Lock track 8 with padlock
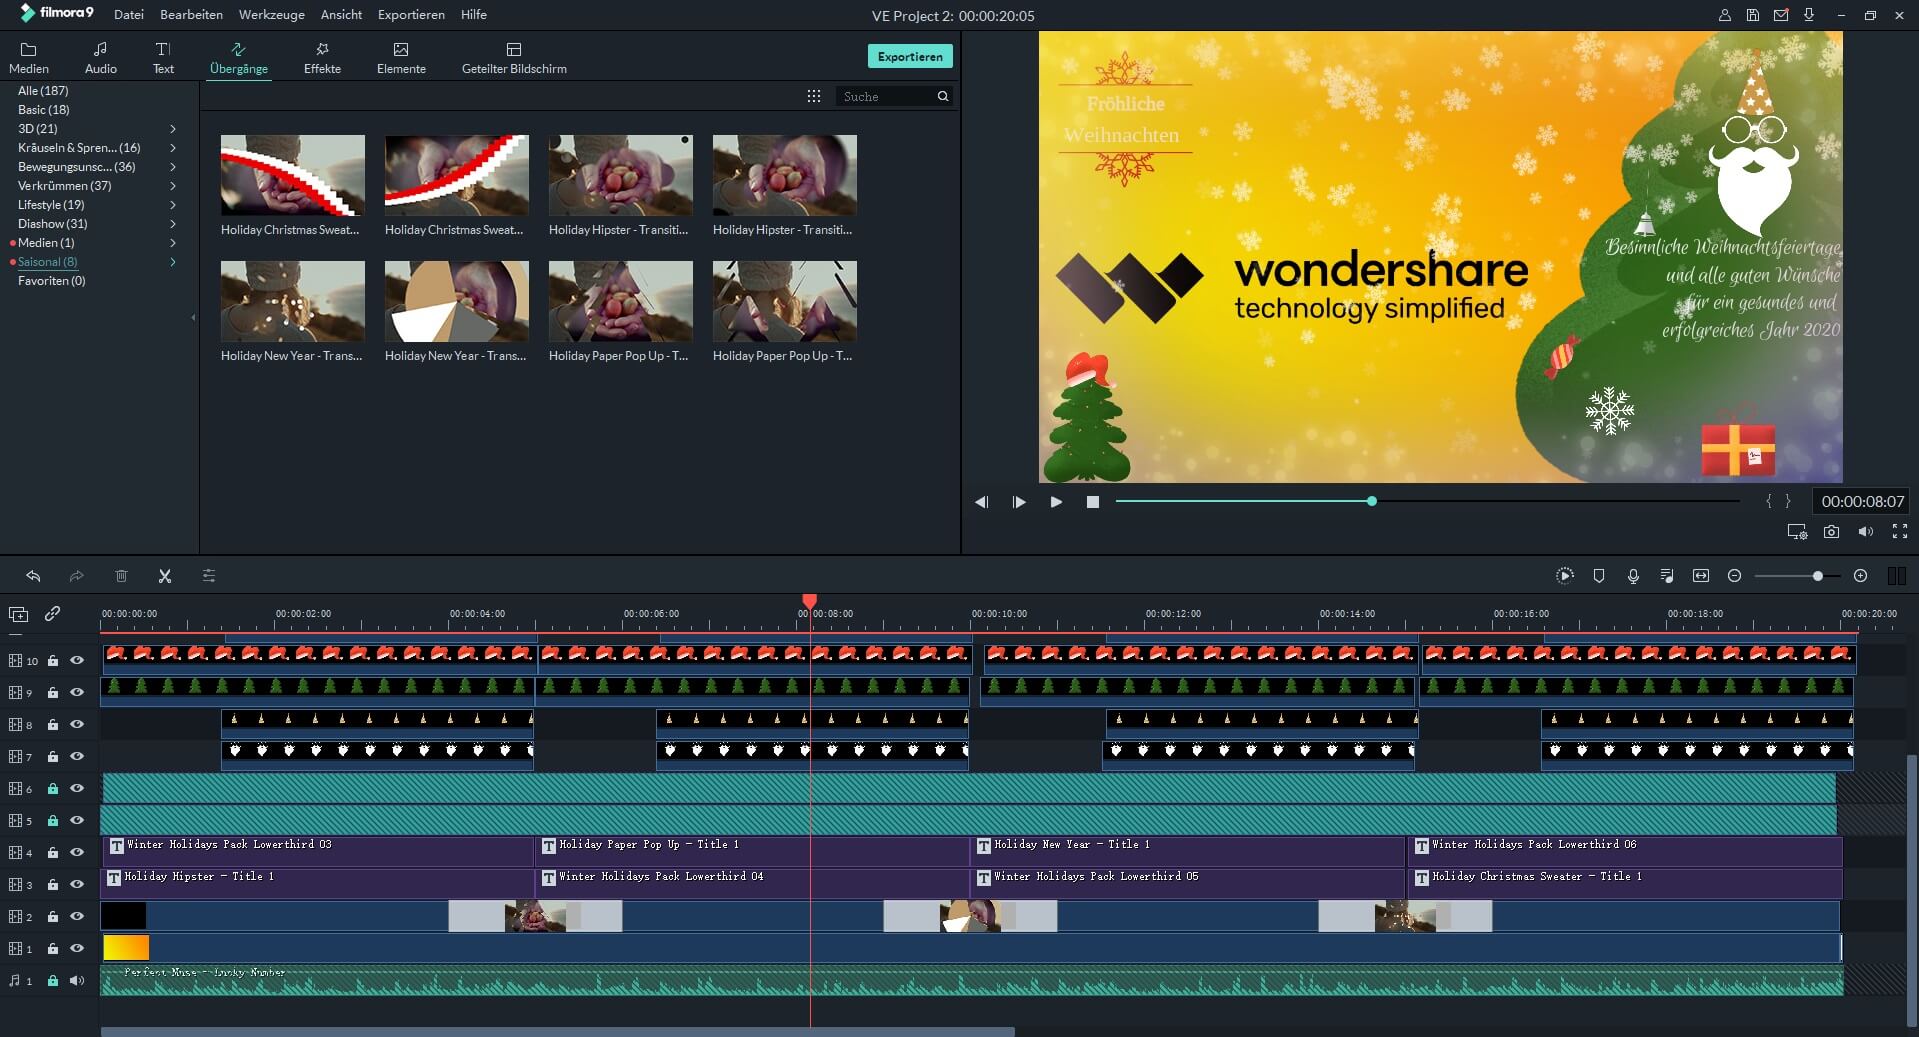Image resolution: width=1919 pixels, height=1037 pixels. coord(53,724)
